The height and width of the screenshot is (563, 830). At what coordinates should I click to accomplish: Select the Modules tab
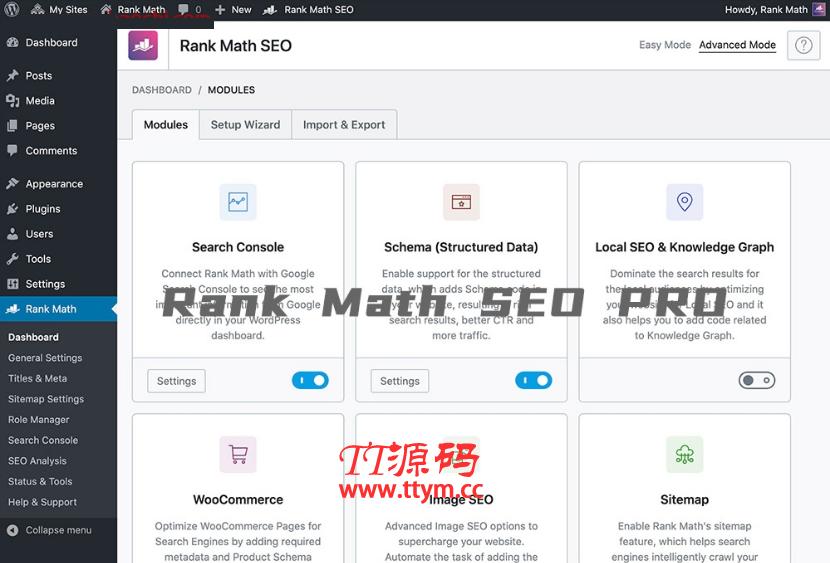click(x=166, y=125)
